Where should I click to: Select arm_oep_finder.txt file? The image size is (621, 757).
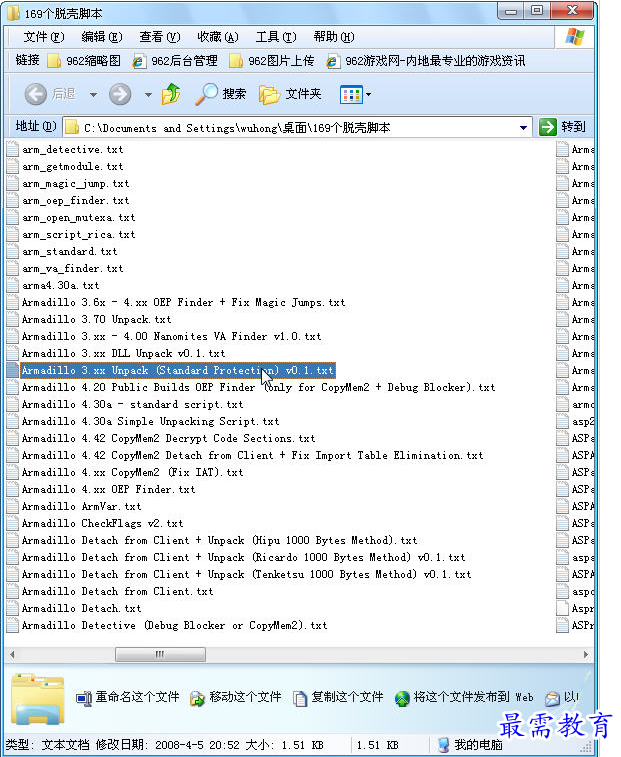click(x=75, y=200)
